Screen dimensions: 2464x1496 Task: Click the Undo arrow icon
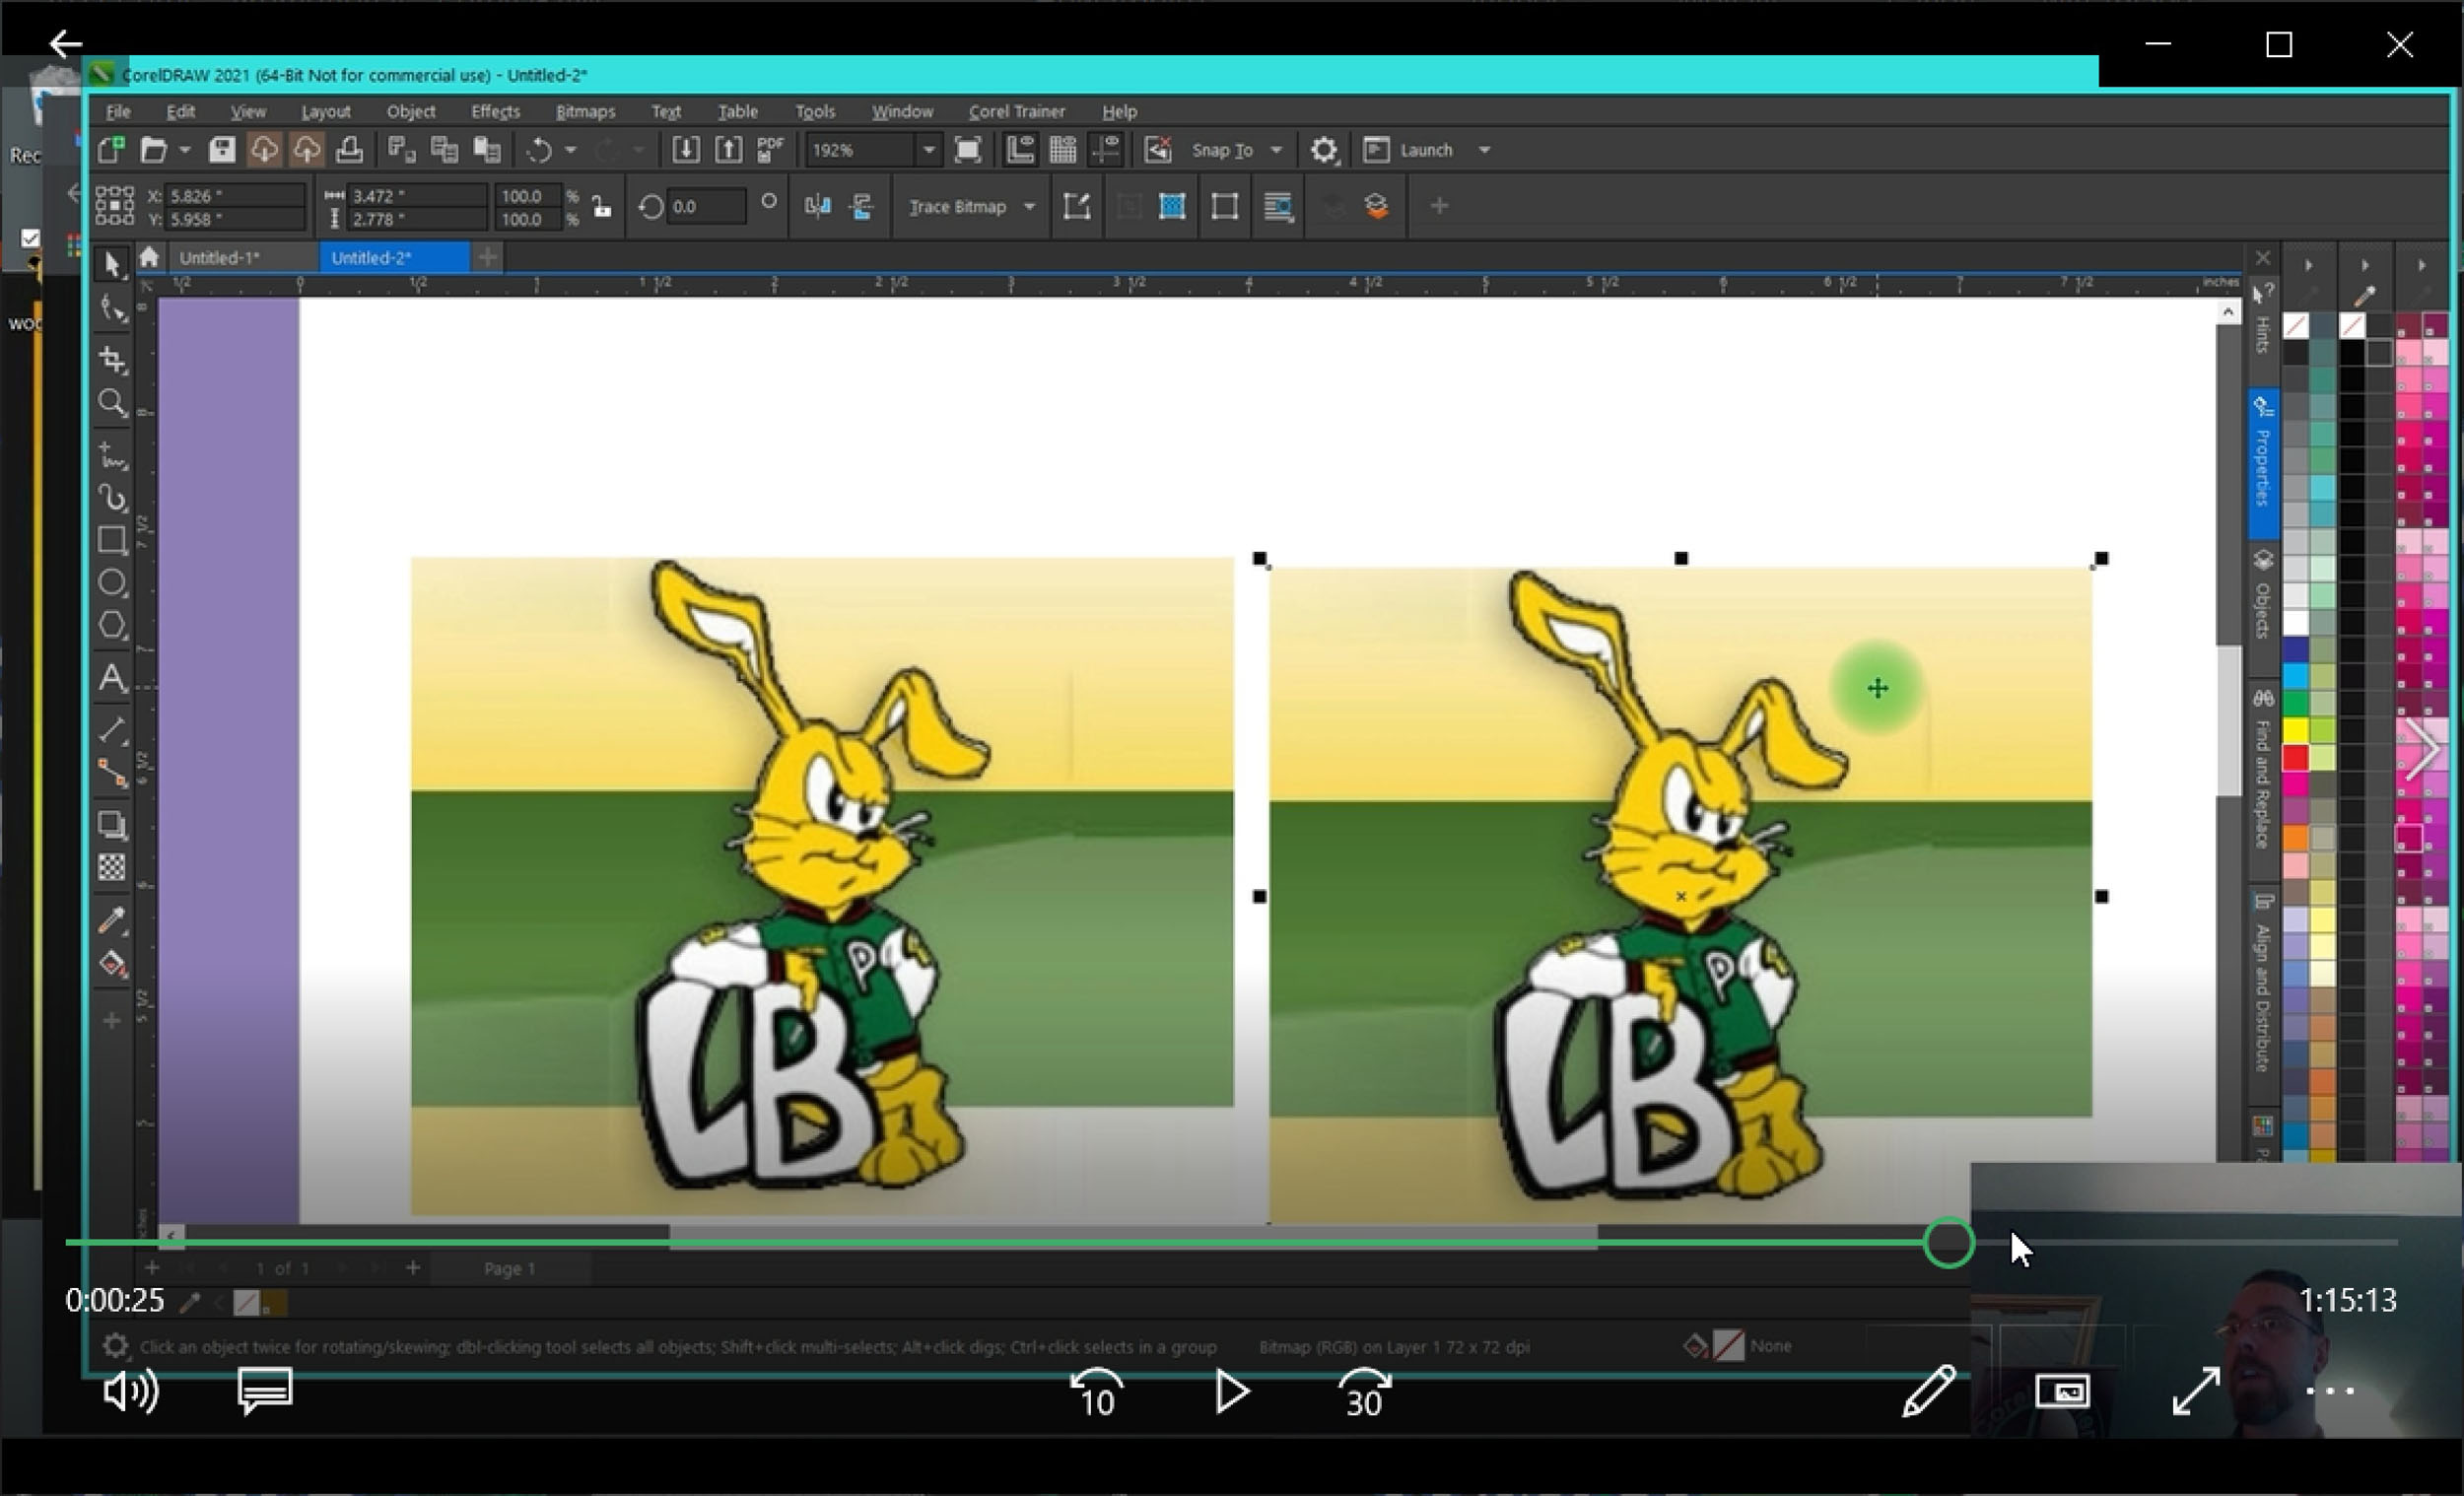(x=539, y=150)
